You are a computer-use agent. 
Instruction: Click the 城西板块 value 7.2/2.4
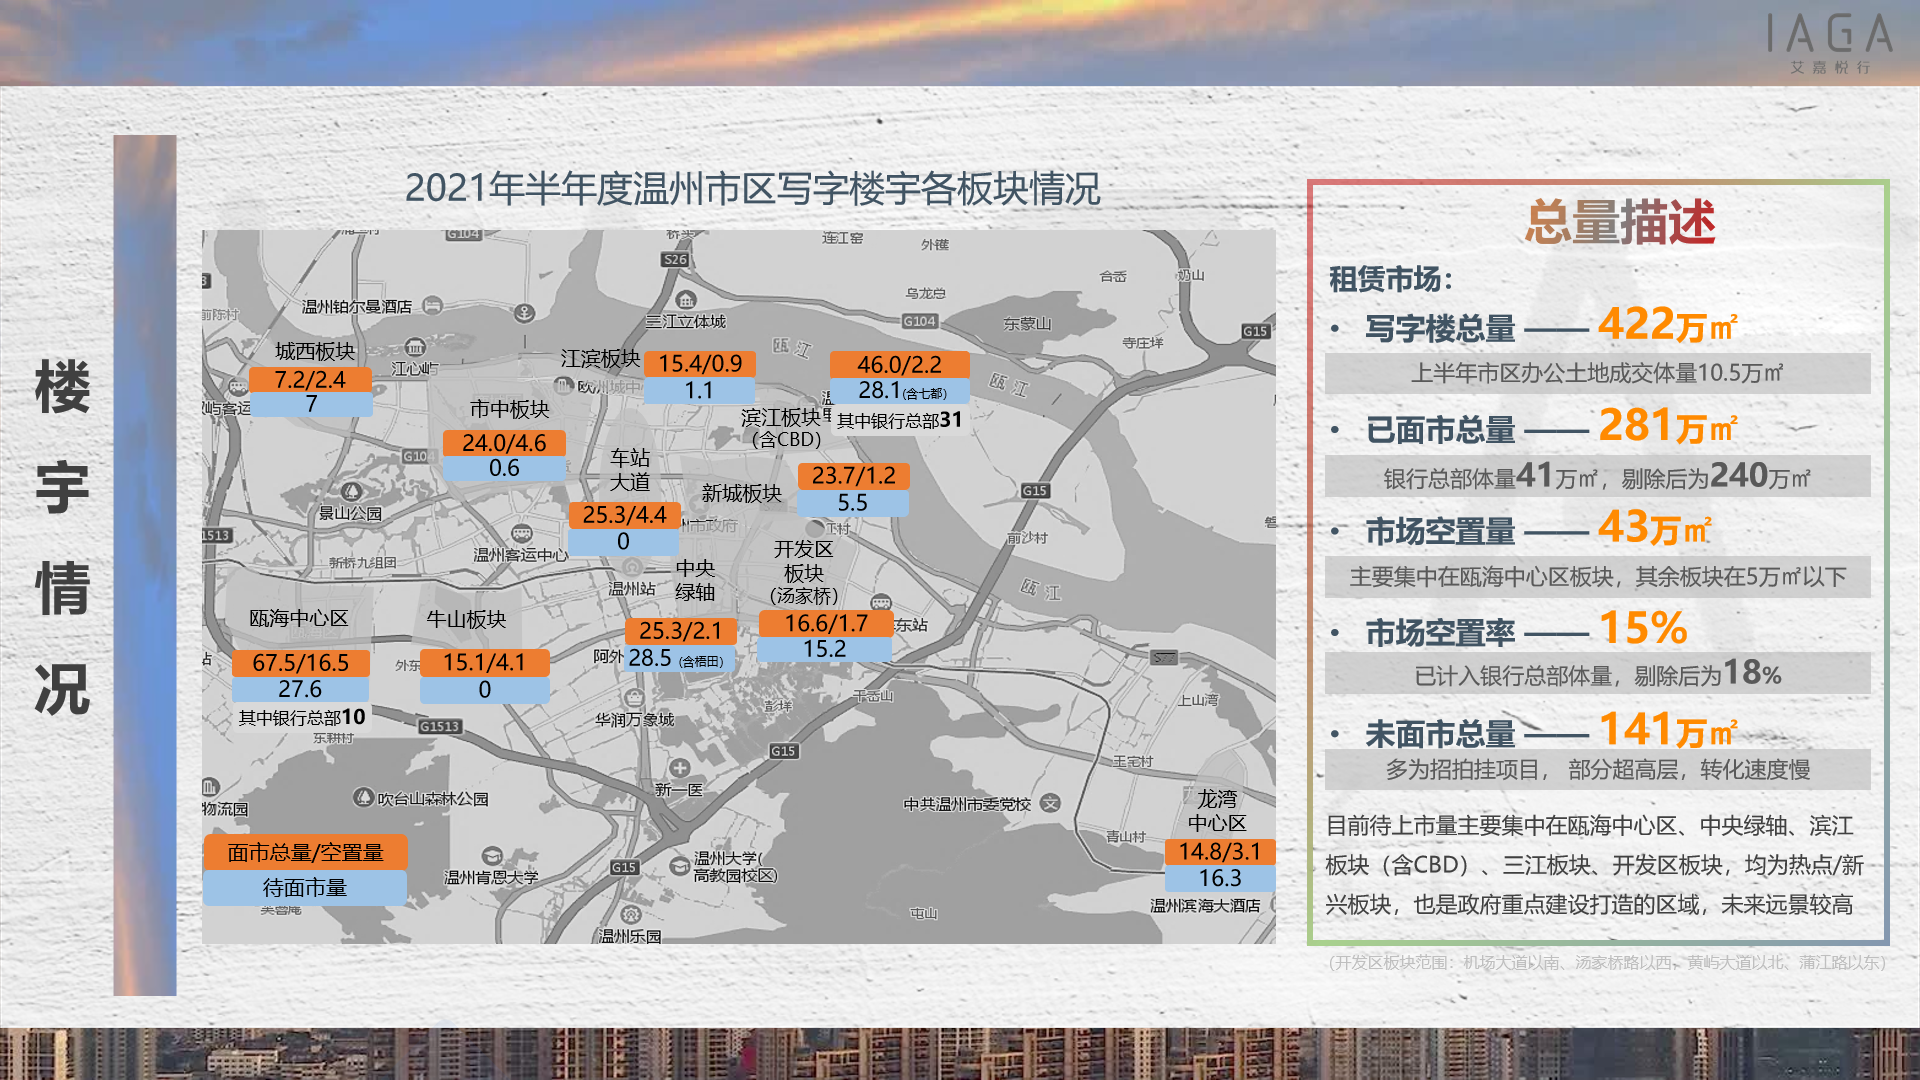[x=310, y=380]
